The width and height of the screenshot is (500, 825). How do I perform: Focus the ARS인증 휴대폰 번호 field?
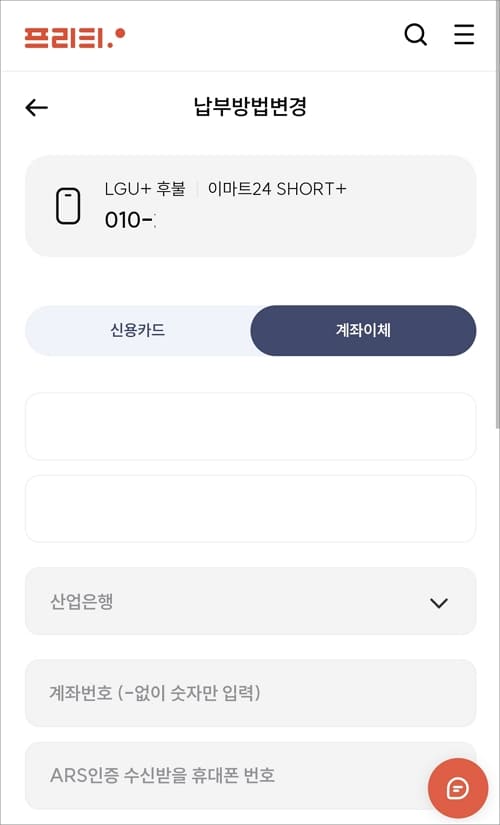pyautogui.click(x=251, y=776)
